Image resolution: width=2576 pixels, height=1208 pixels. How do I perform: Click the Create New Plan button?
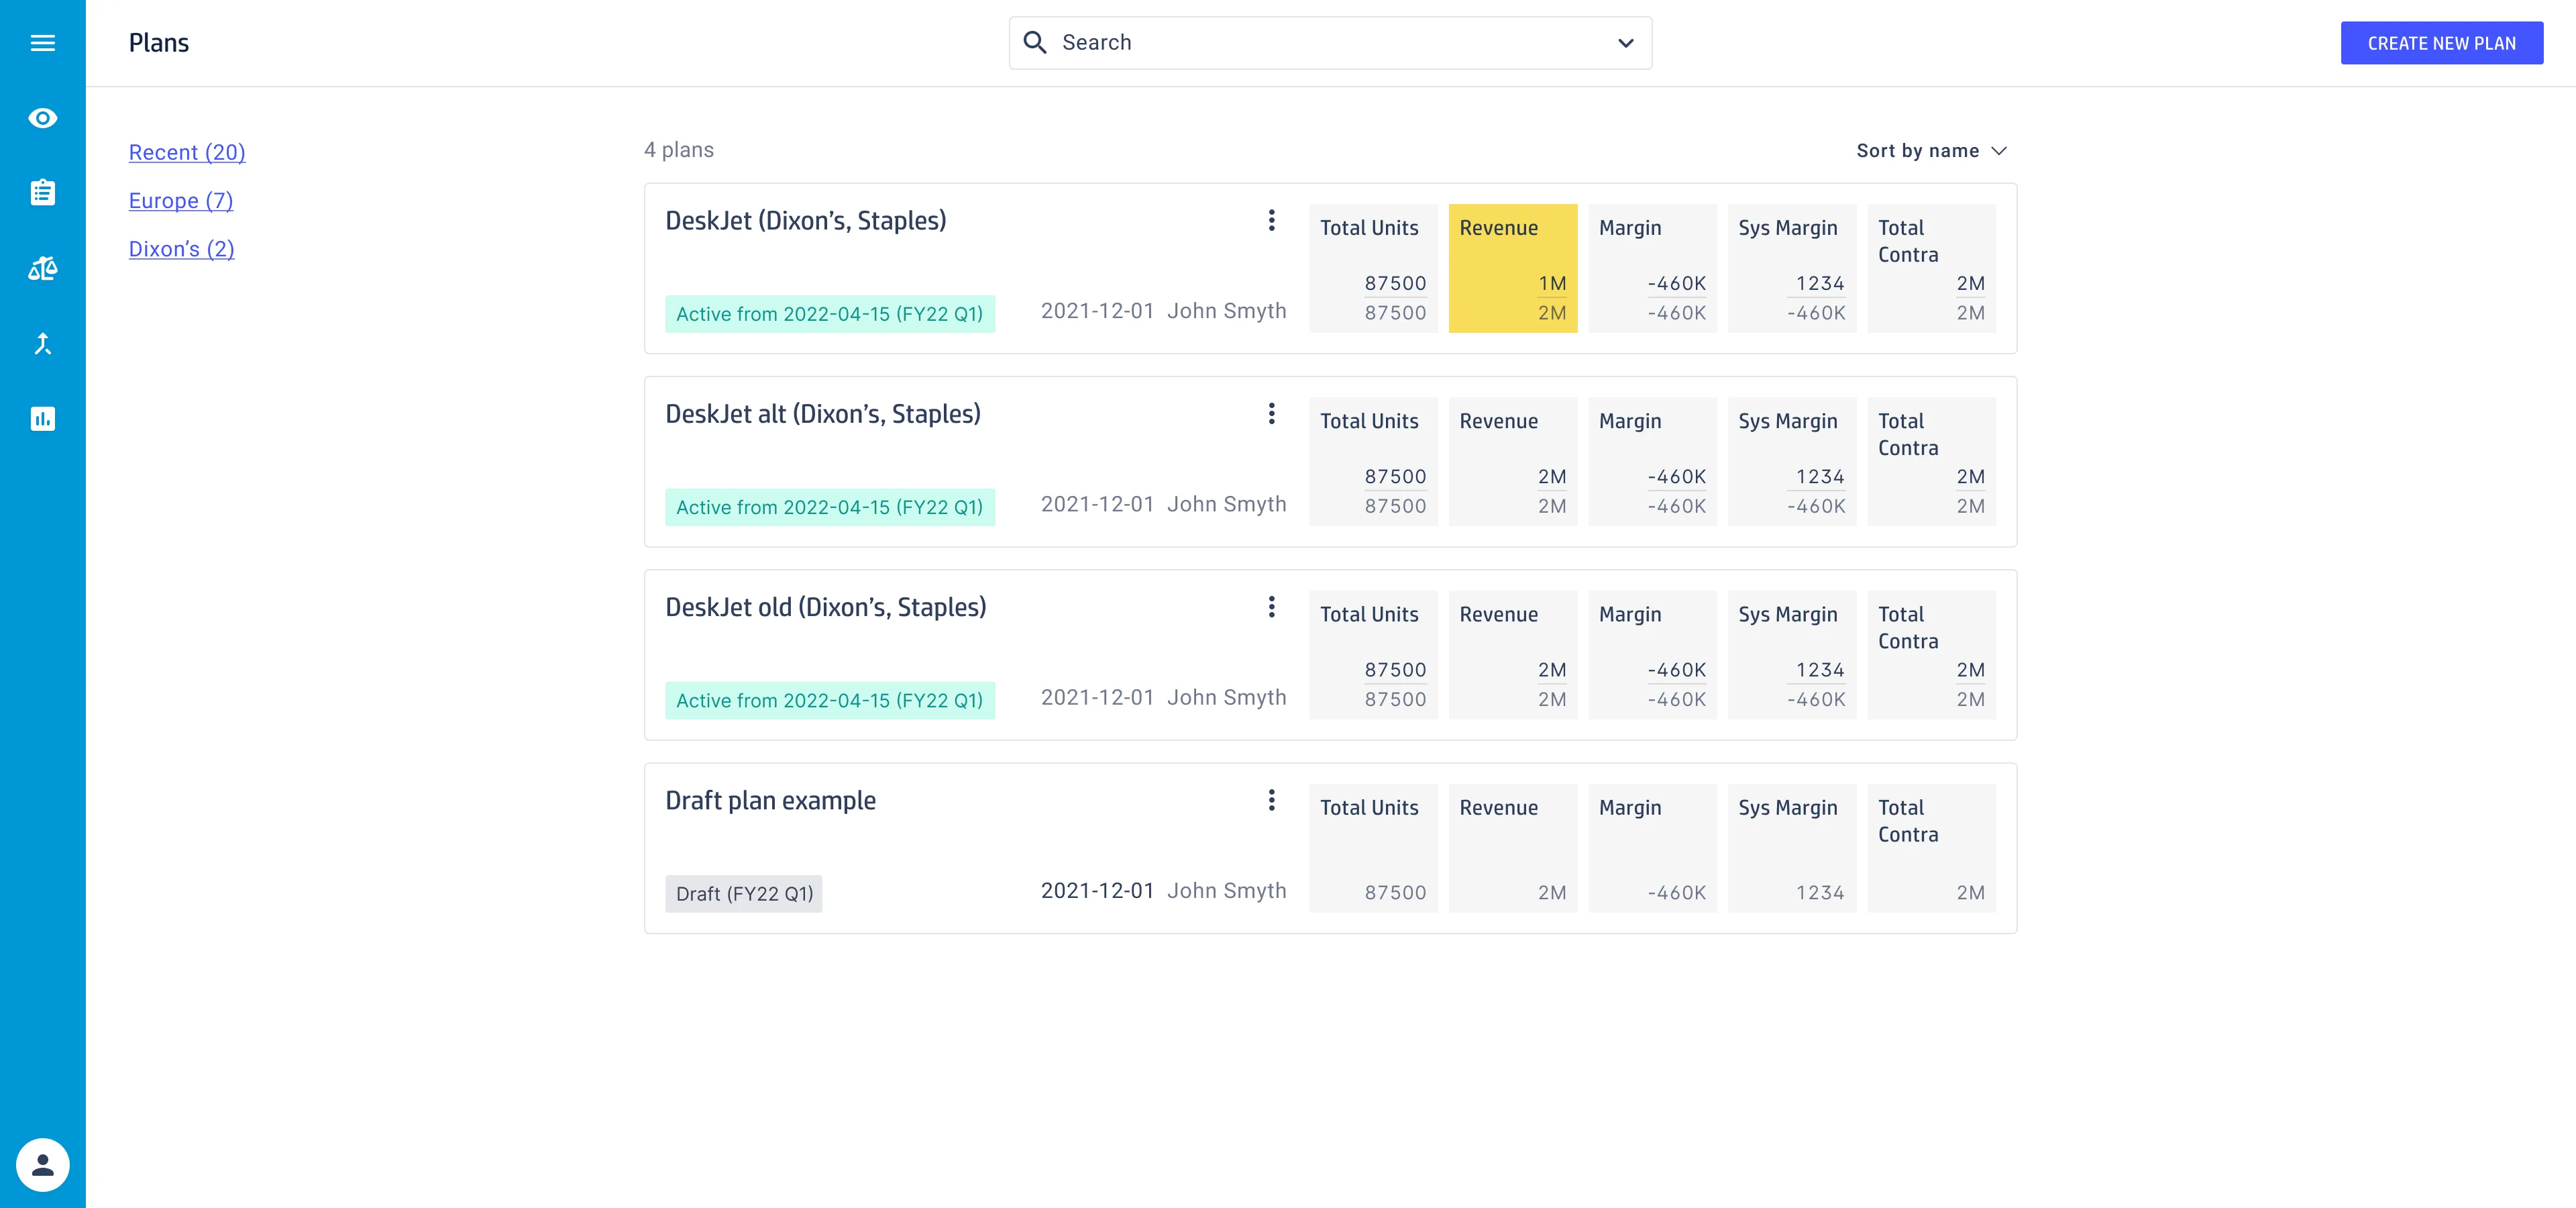pos(2441,43)
